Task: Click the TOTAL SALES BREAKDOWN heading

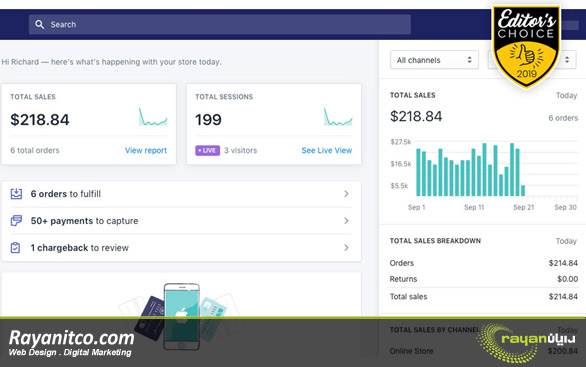Action: pyautogui.click(x=435, y=241)
